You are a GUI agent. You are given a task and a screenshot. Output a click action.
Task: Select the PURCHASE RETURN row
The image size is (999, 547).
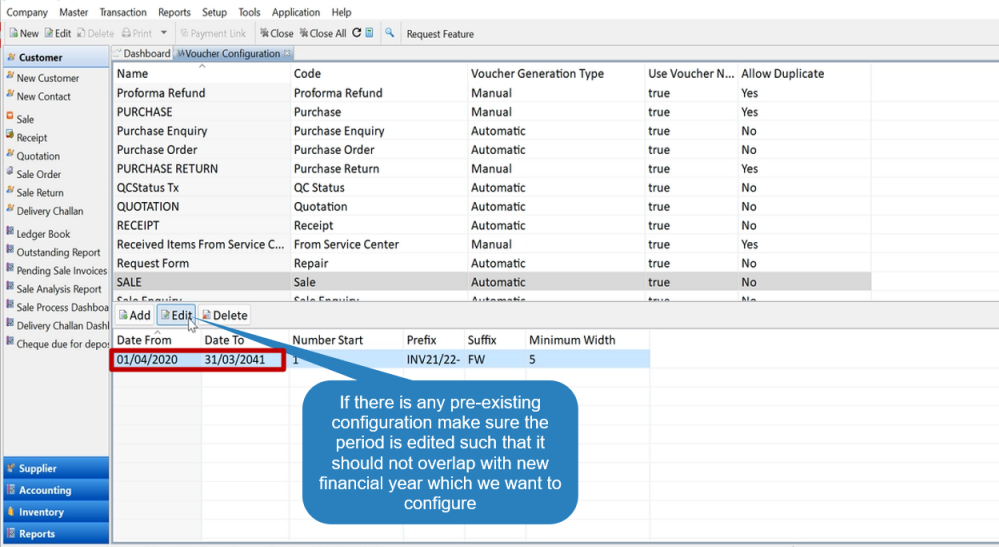[492, 169]
